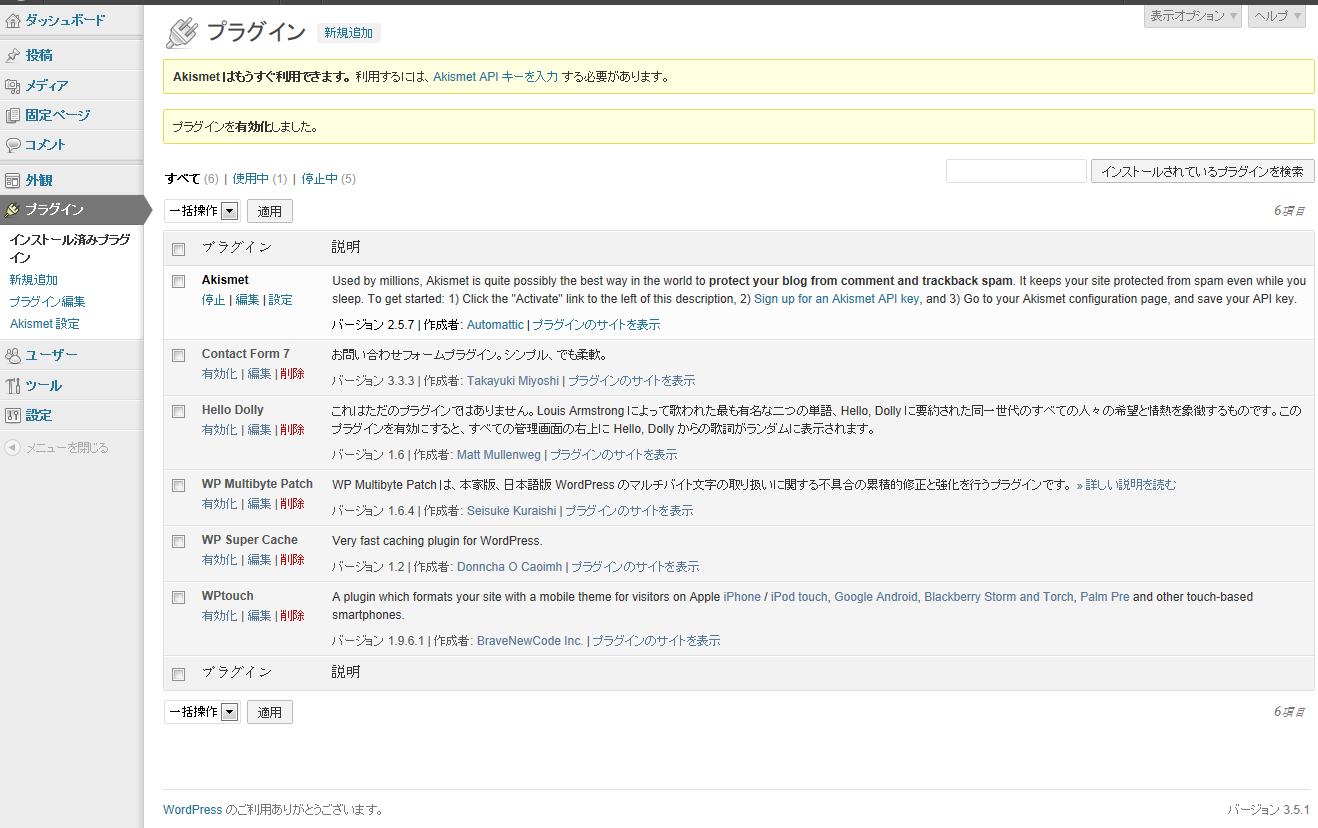This screenshot has width=1318, height=828.
Task: Open the Akismet 設定 submenu item
Action: (x=44, y=324)
